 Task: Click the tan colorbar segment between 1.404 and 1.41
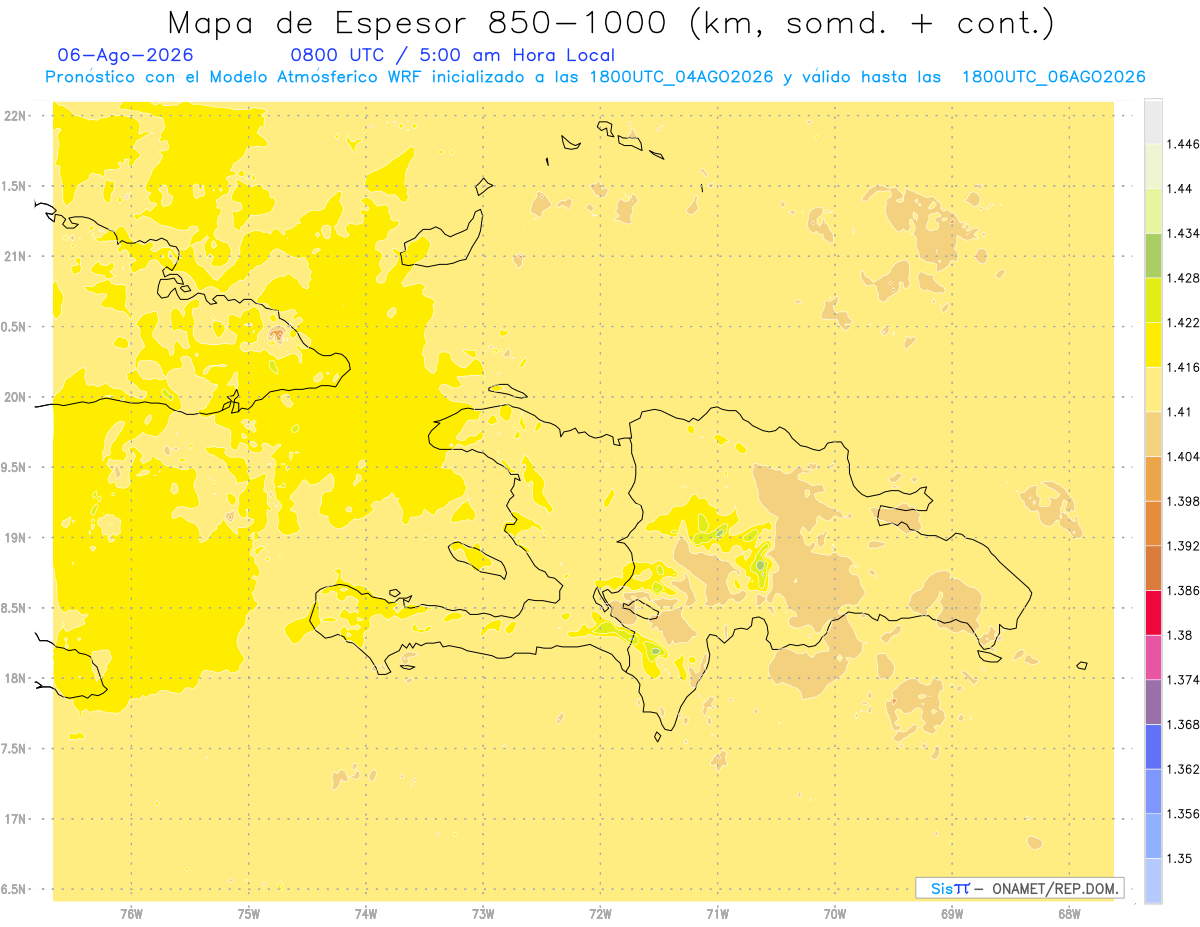click(1154, 435)
